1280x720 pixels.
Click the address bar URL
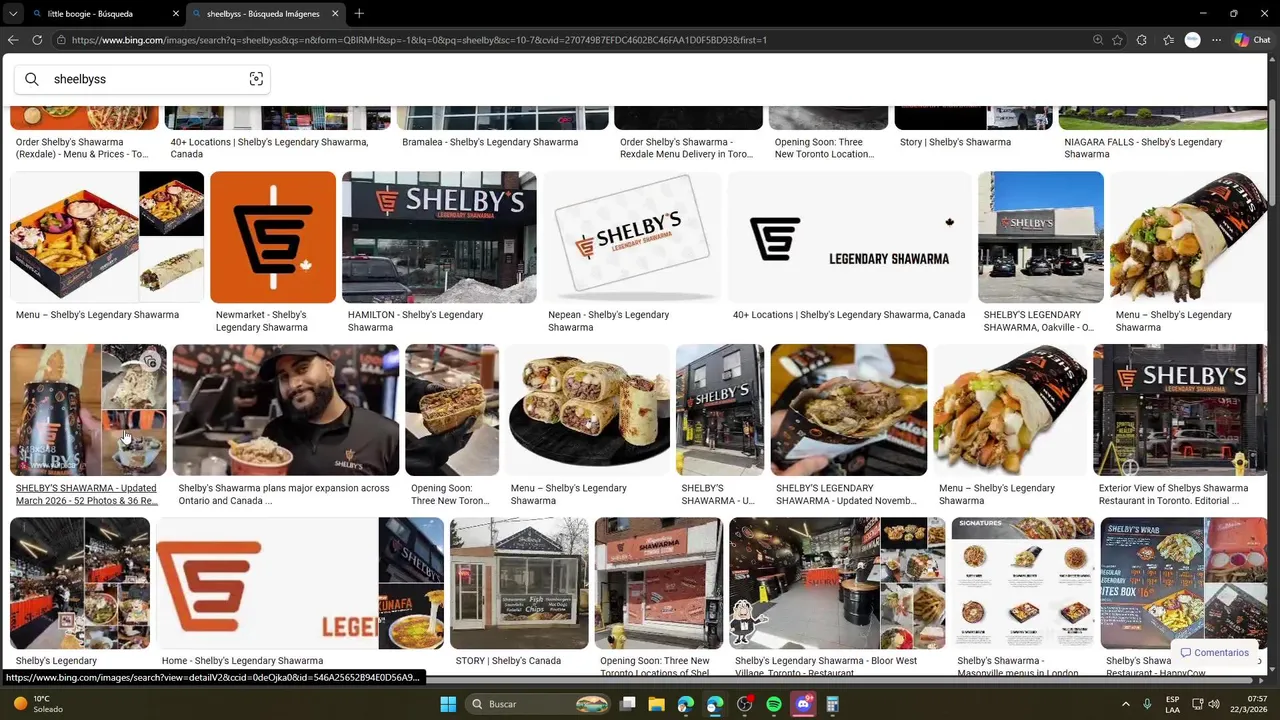pos(419,40)
